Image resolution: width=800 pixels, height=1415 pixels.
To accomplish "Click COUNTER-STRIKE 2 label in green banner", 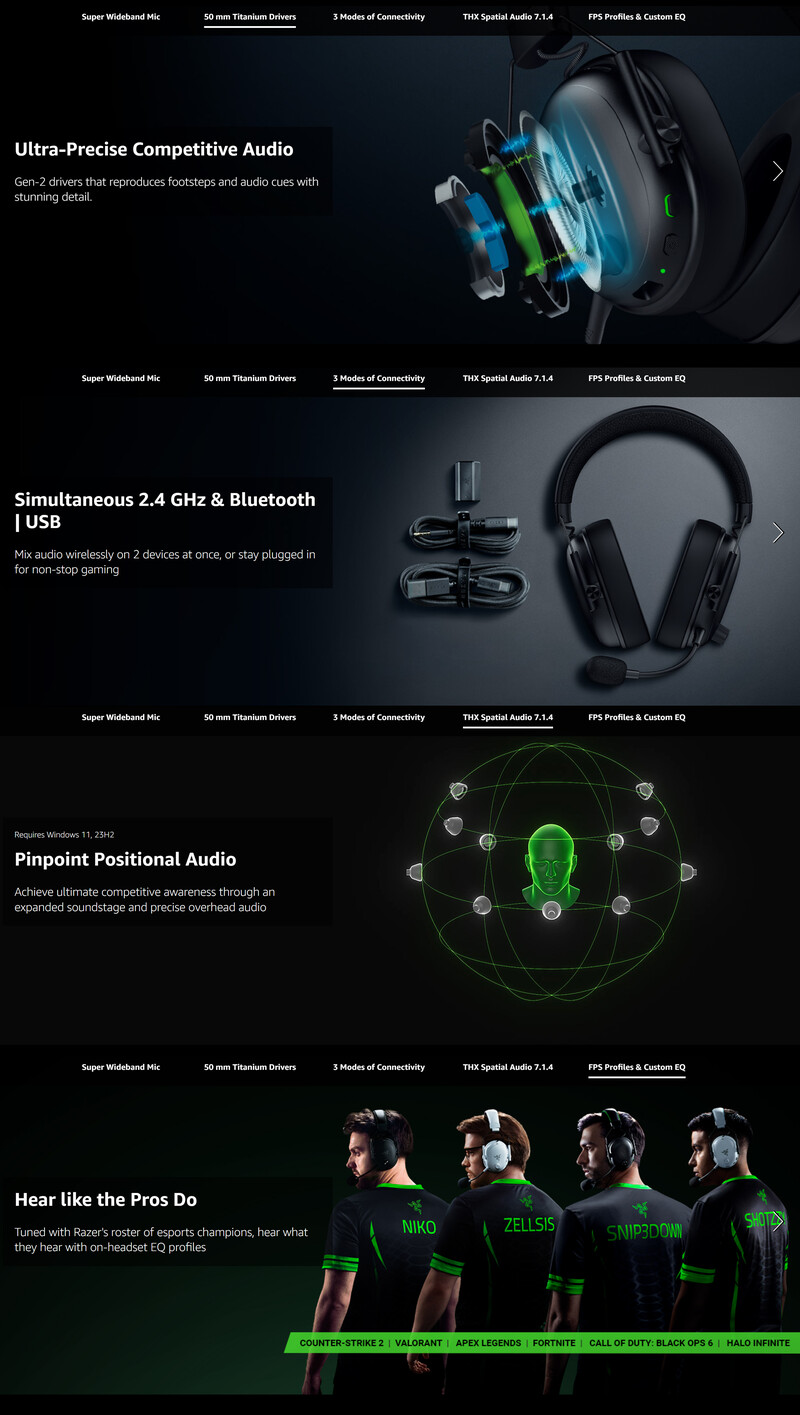I will tap(342, 1343).
